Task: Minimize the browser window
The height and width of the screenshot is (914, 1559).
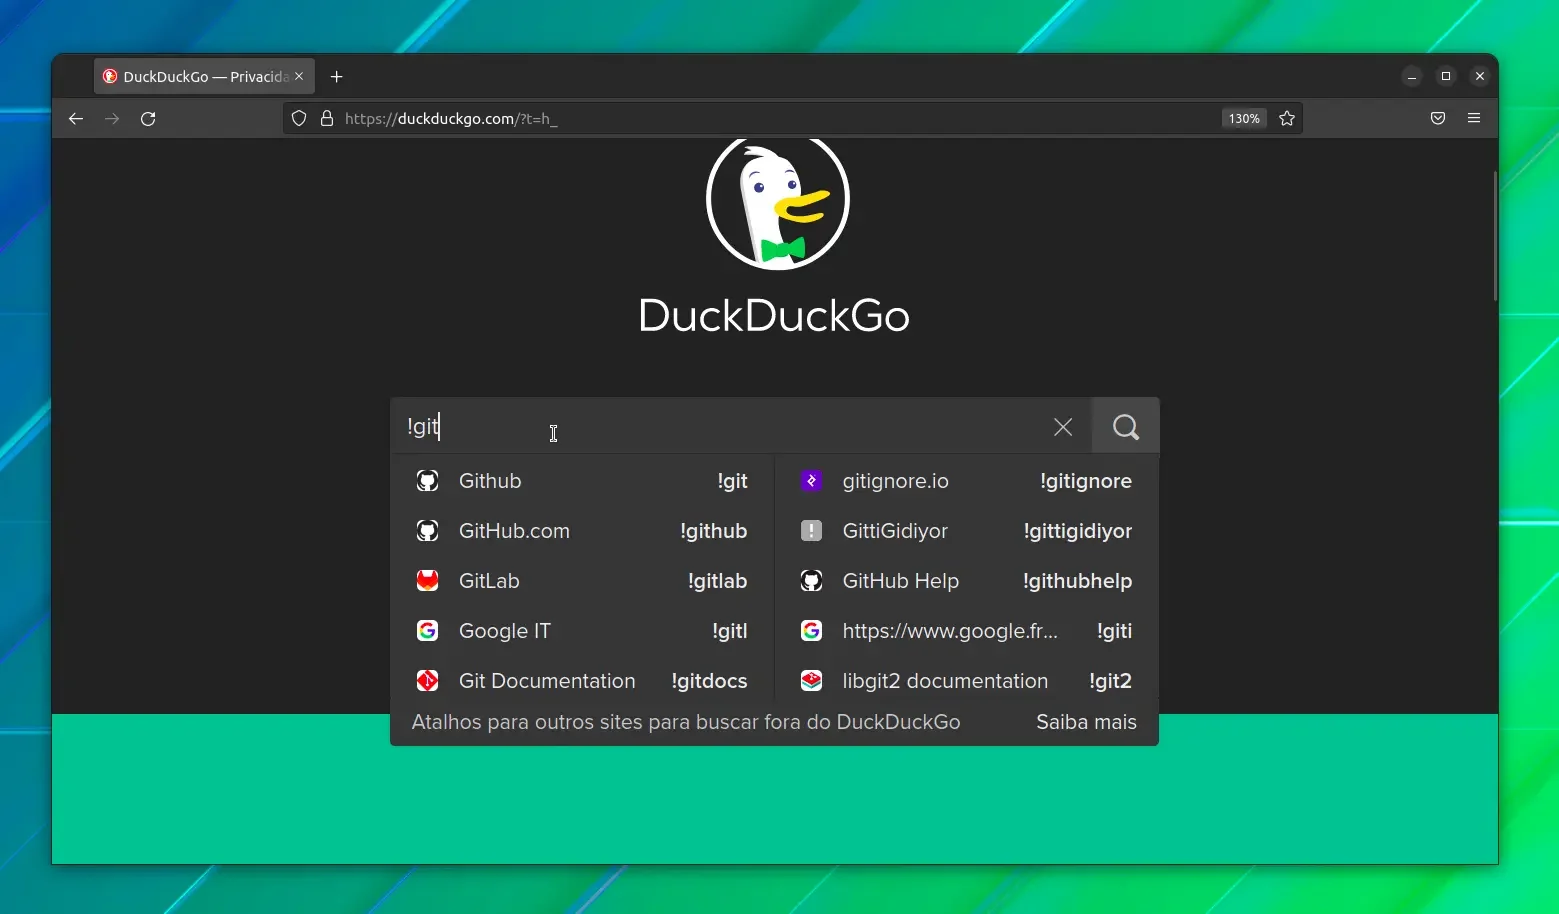Action: [1412, 77]
